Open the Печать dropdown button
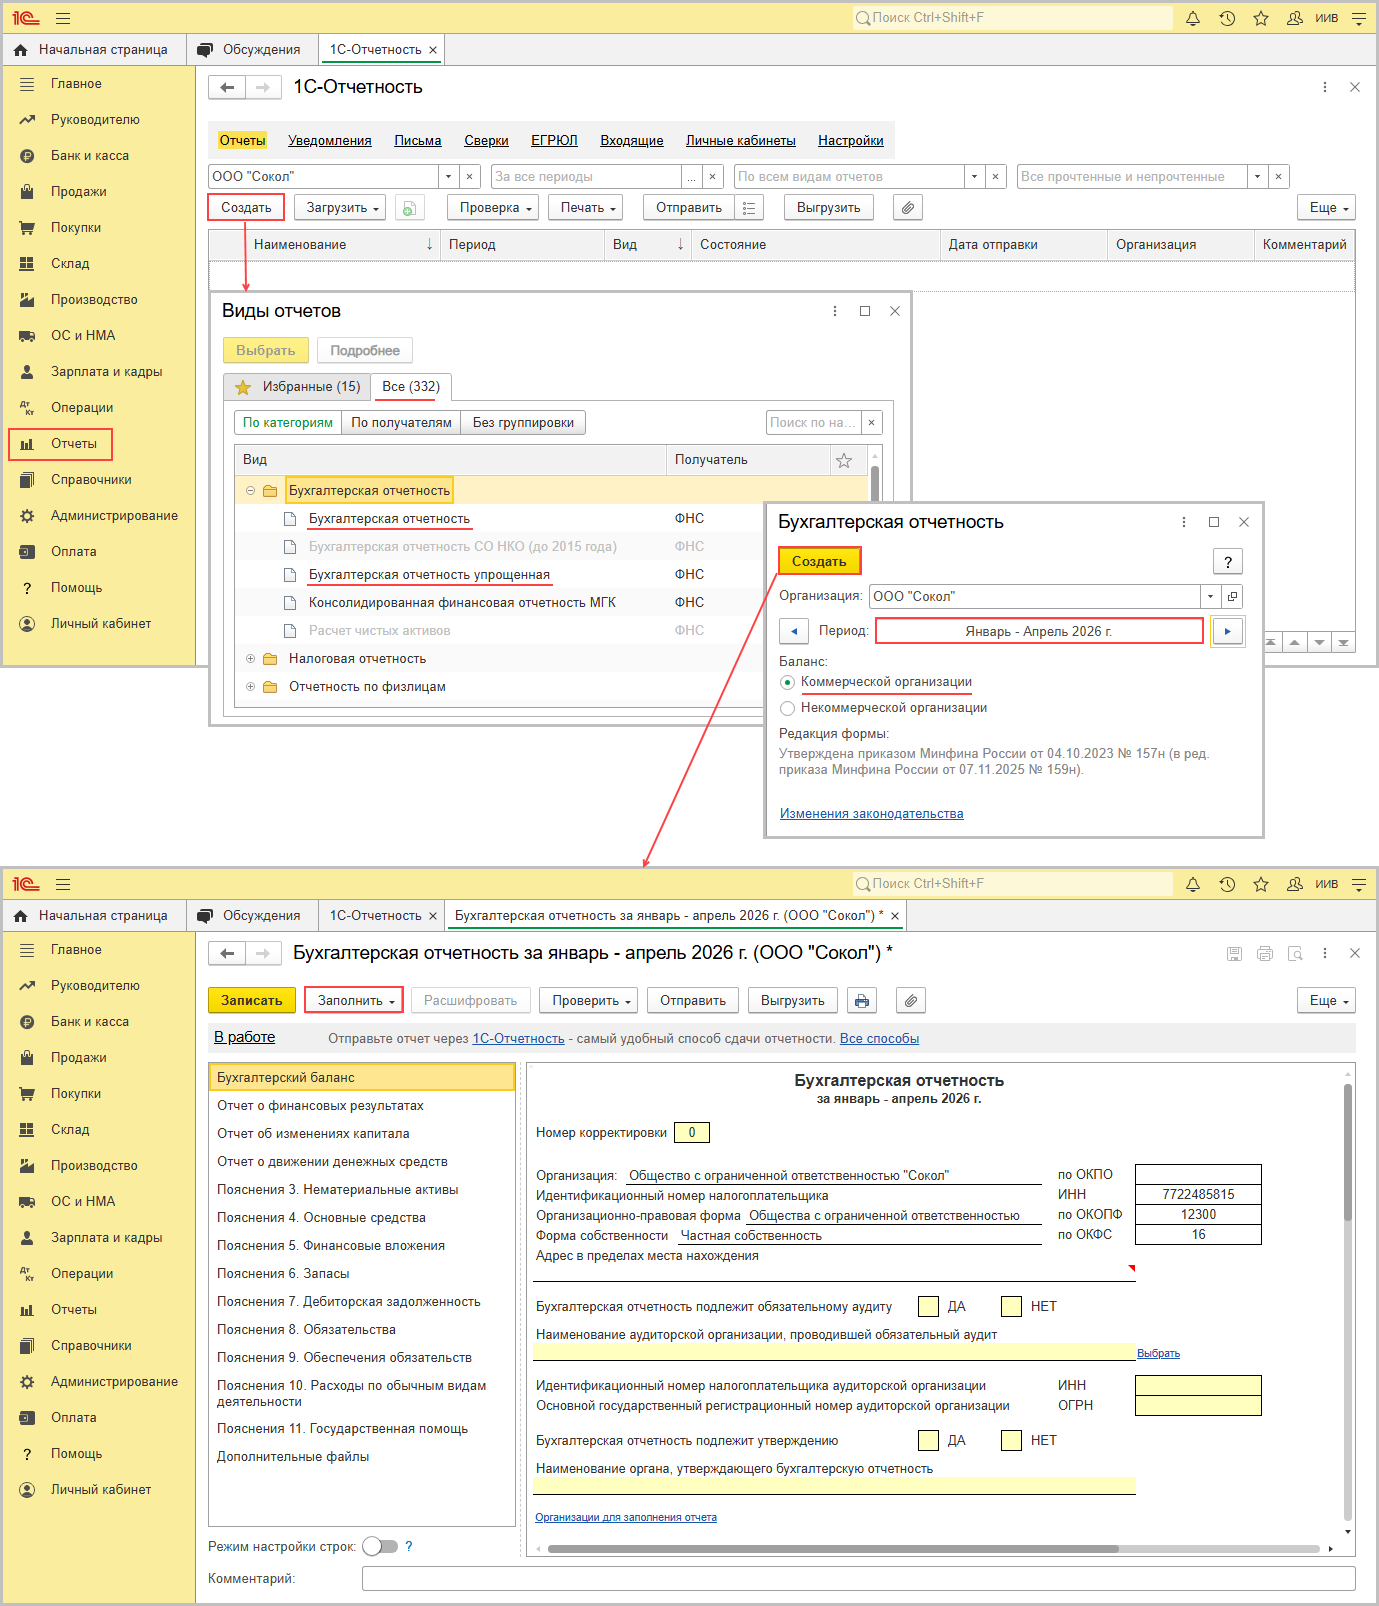The height and width of the screenshot is (1606, 1379). point(586,208)
